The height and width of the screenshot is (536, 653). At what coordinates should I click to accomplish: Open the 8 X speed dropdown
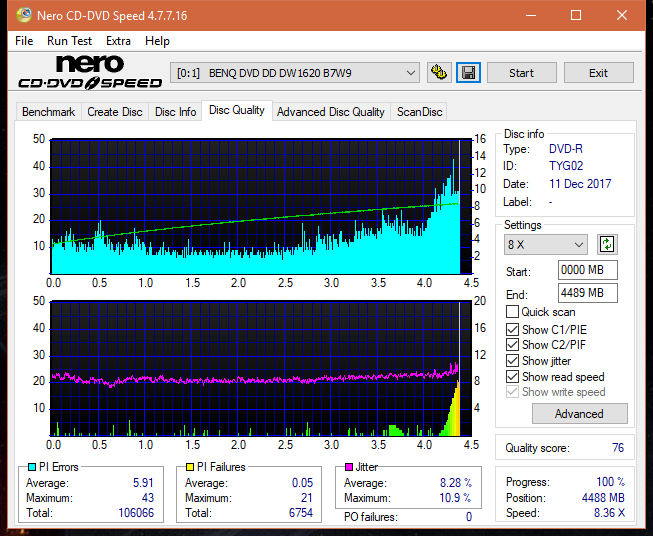coord(546,244)
